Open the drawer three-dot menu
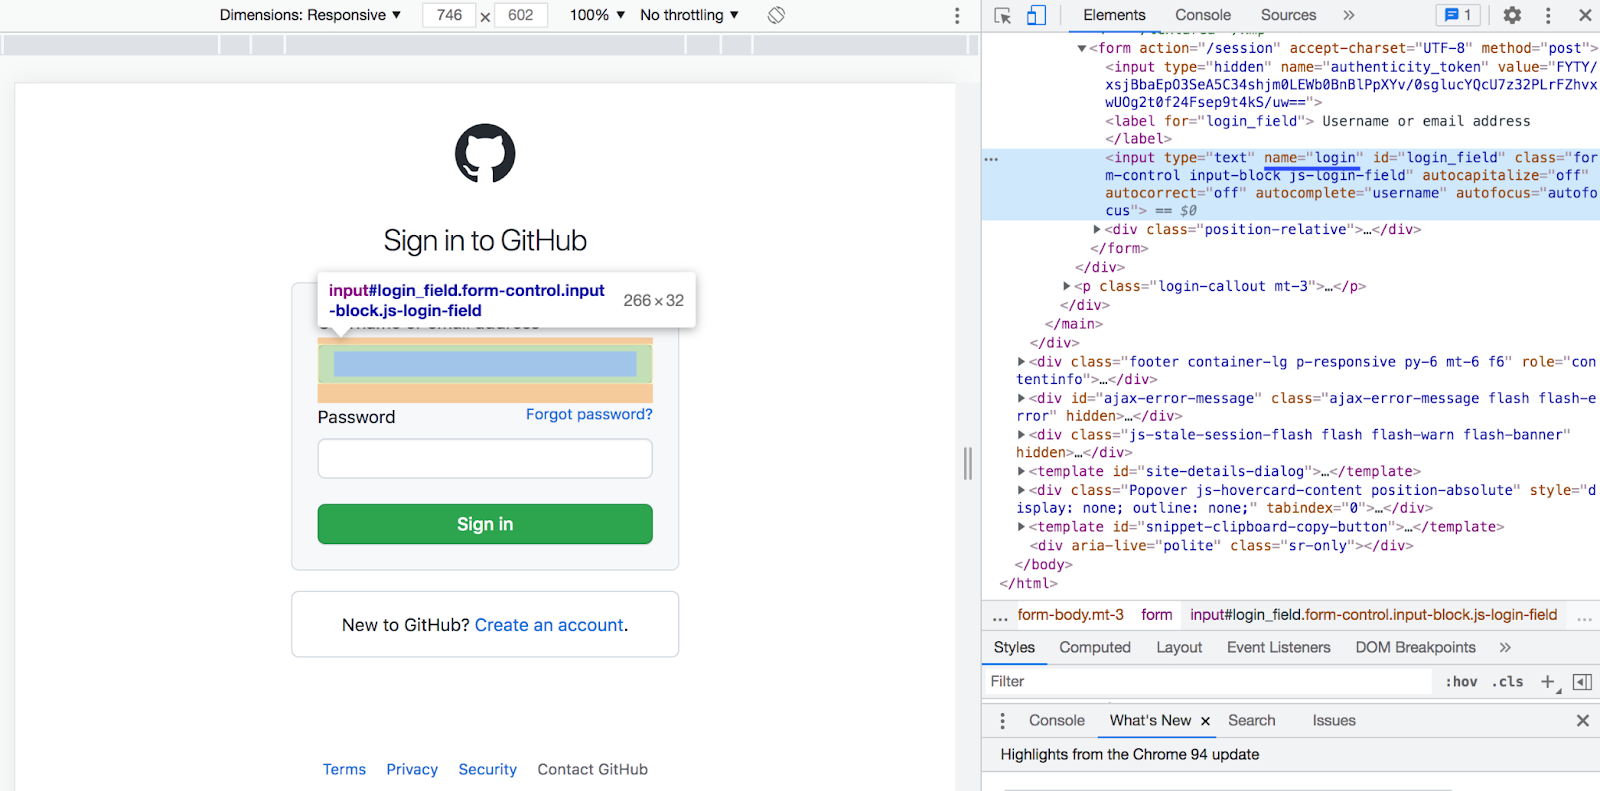 pyautogui.click(x=1002, y=721)
